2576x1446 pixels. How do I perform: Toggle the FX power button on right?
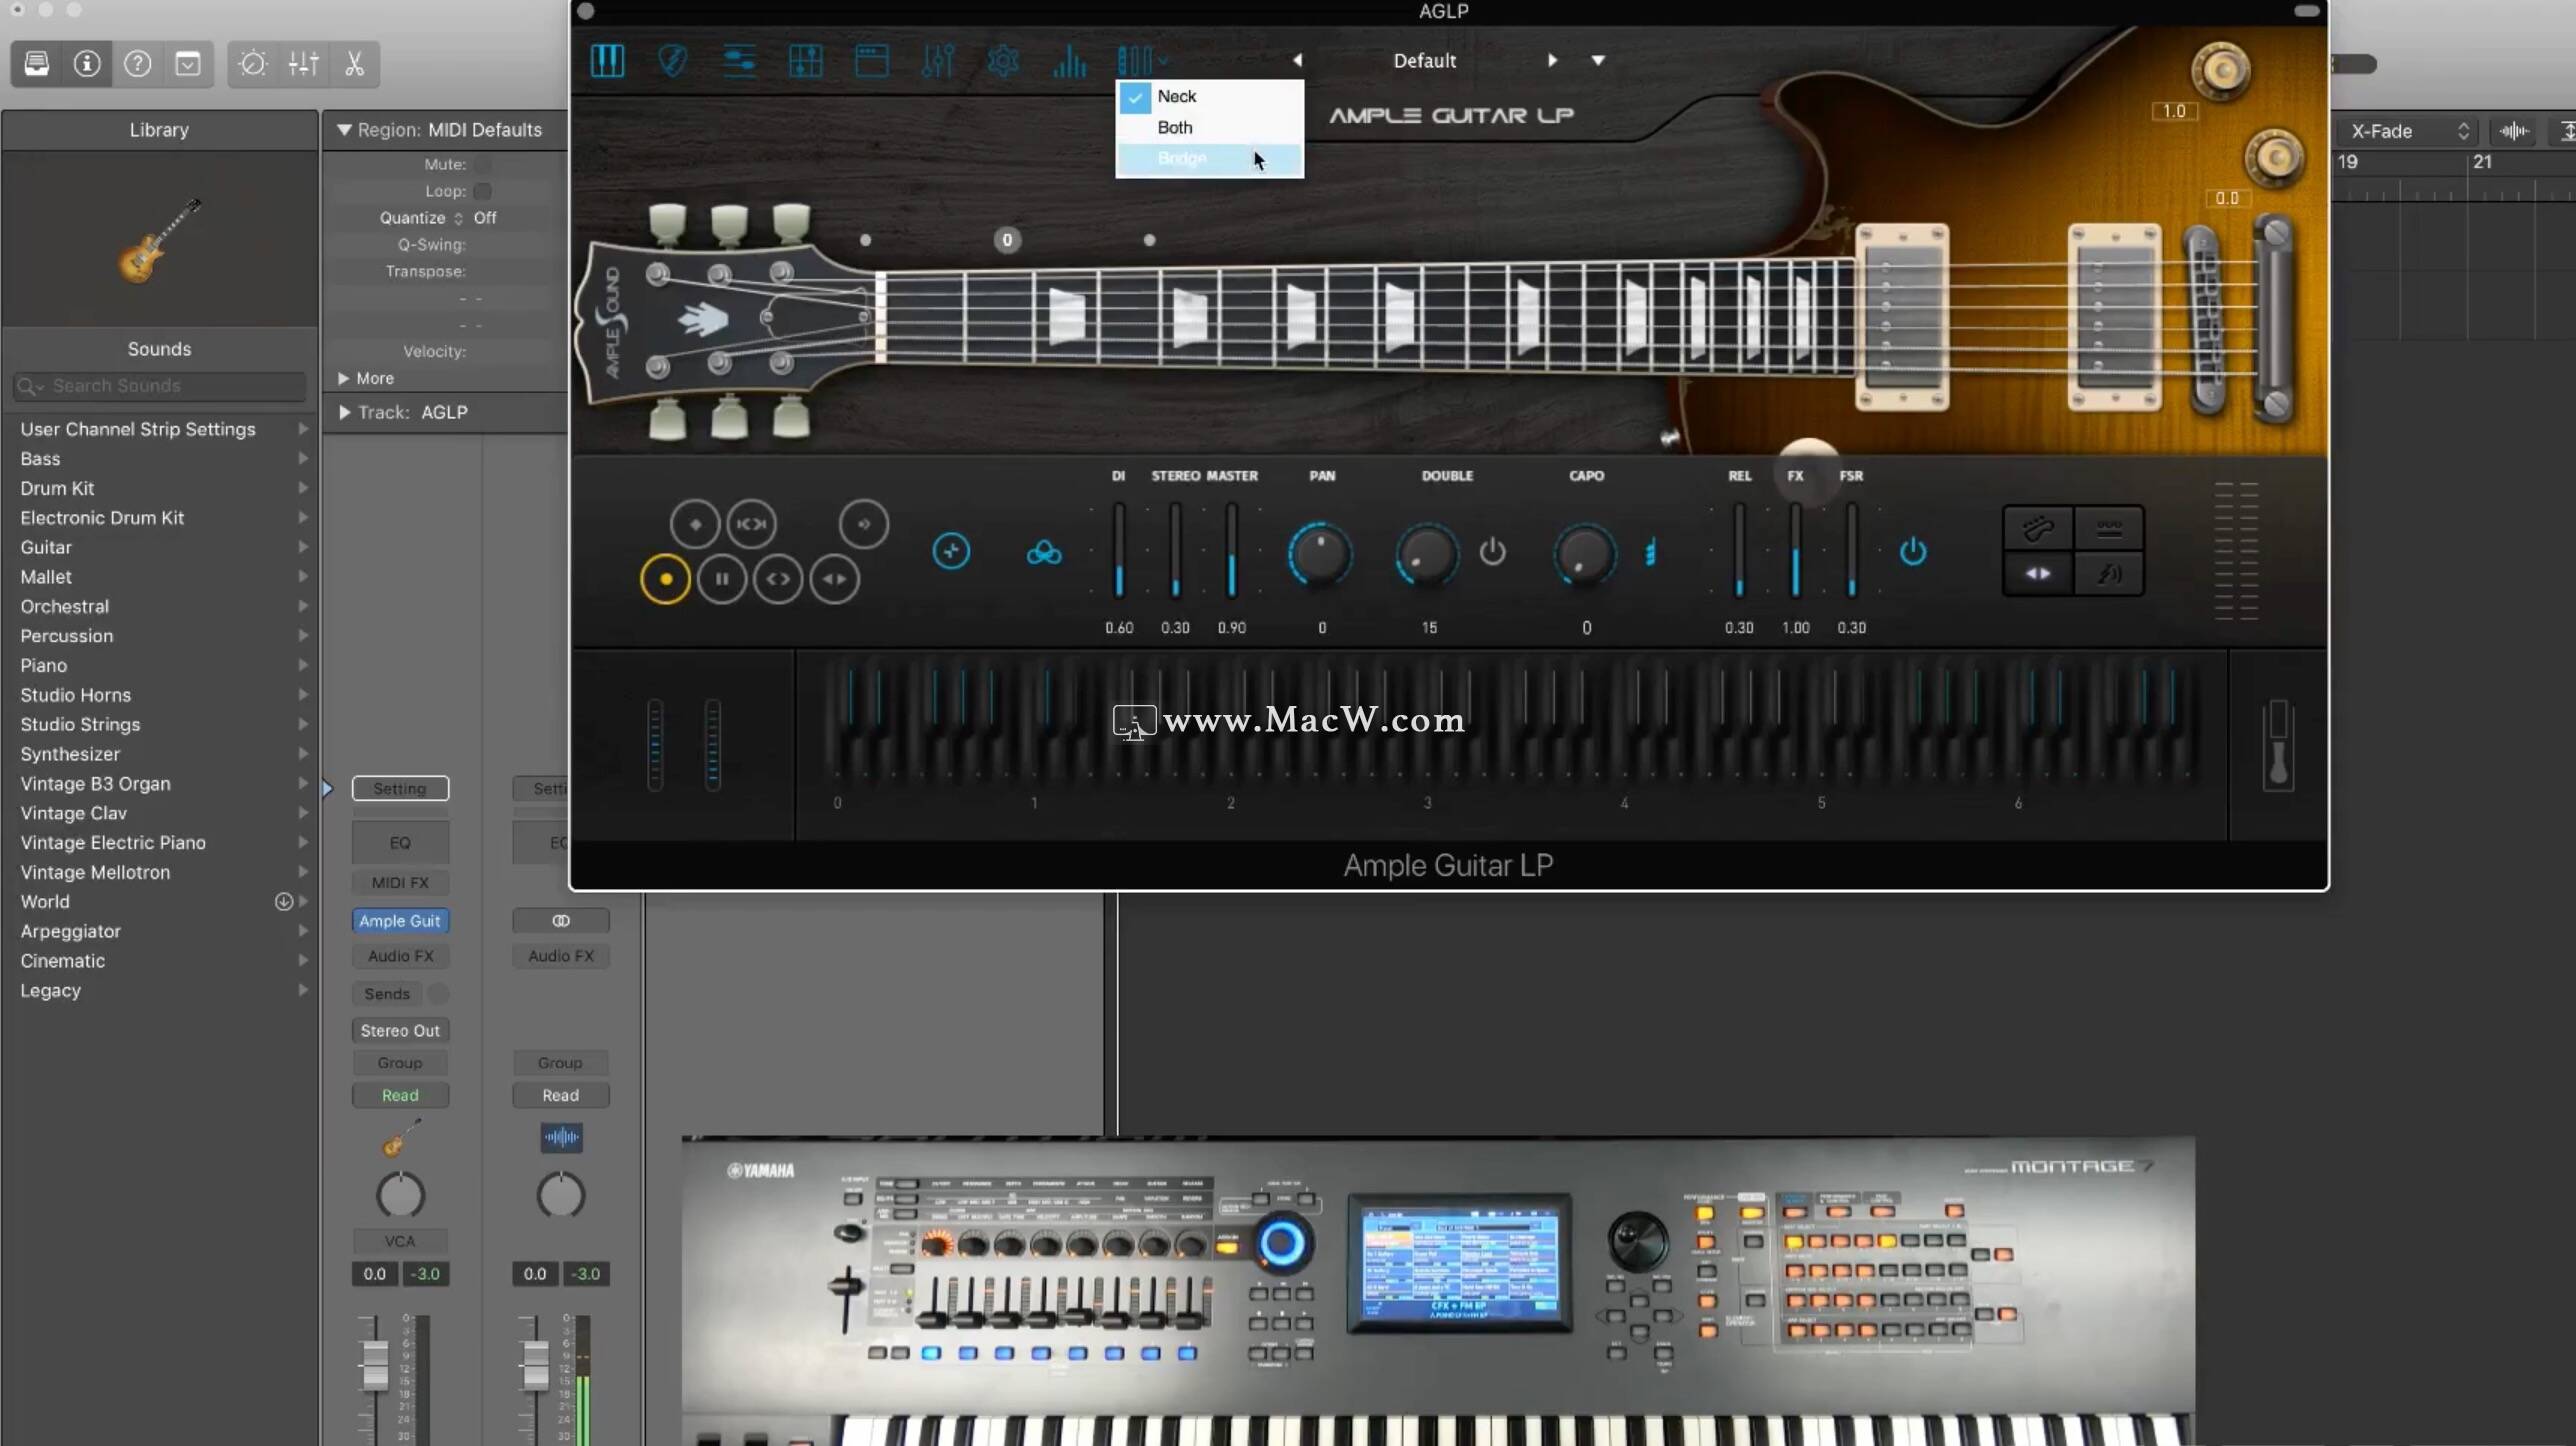(1912, 551)
